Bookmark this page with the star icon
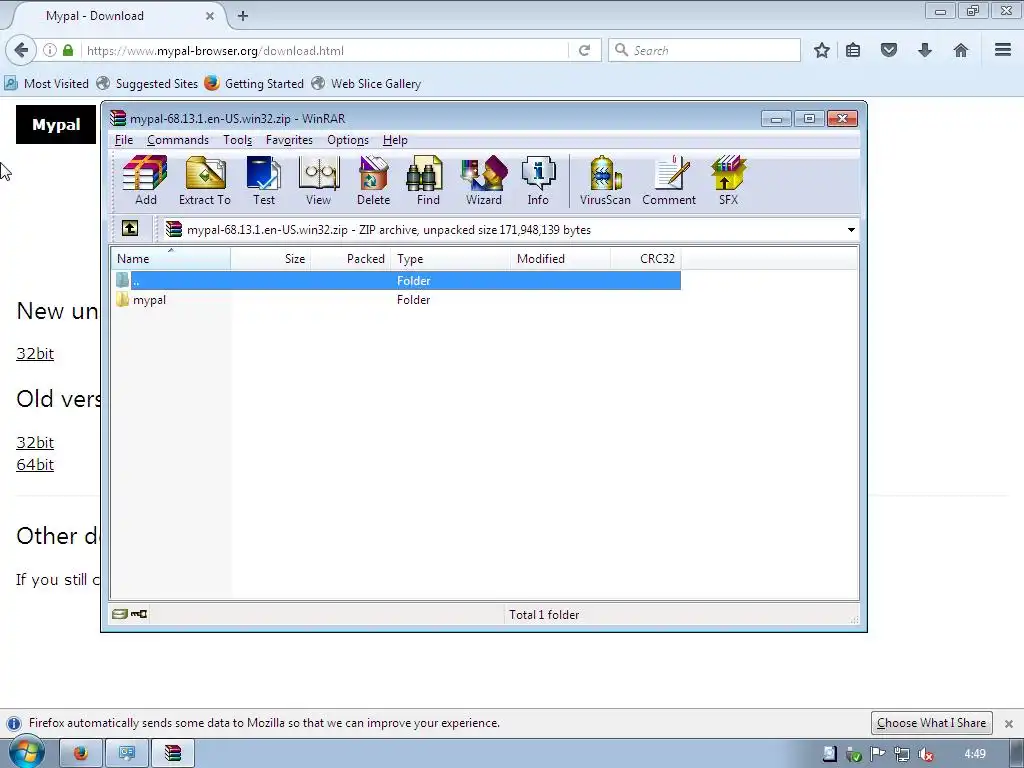The height and width of the screenshot is (768, 1024). pos(822,50)
